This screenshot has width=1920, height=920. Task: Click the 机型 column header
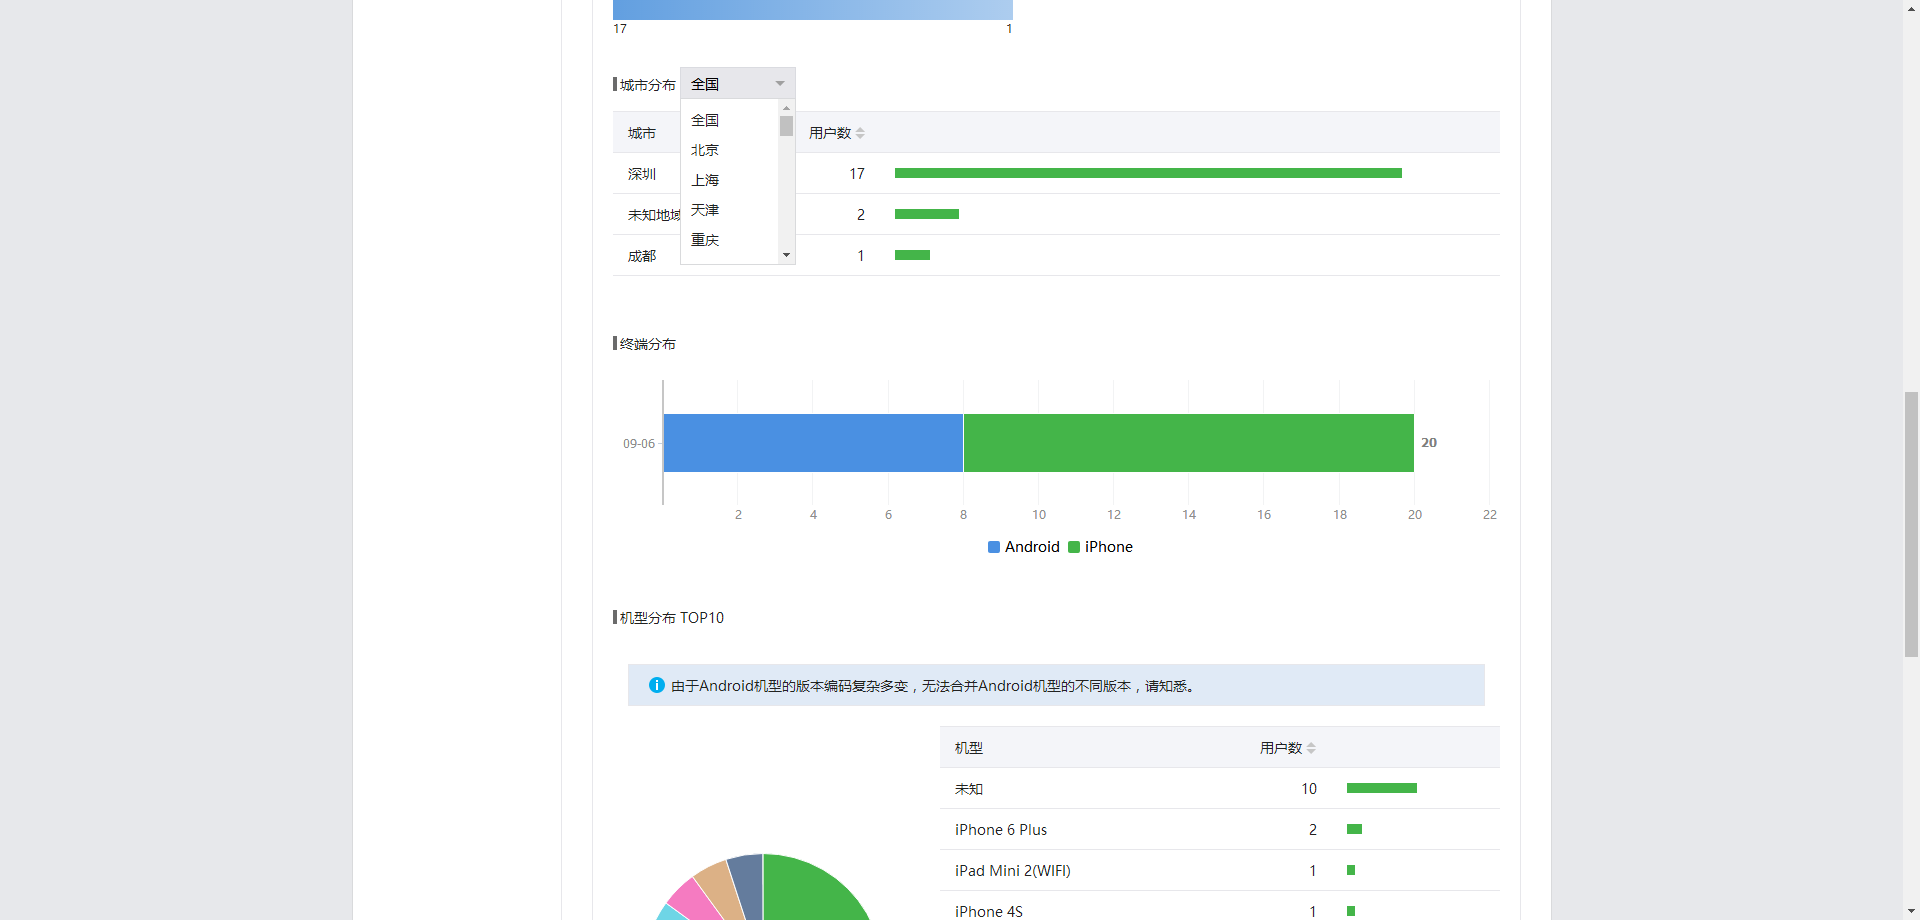point(969,748)
